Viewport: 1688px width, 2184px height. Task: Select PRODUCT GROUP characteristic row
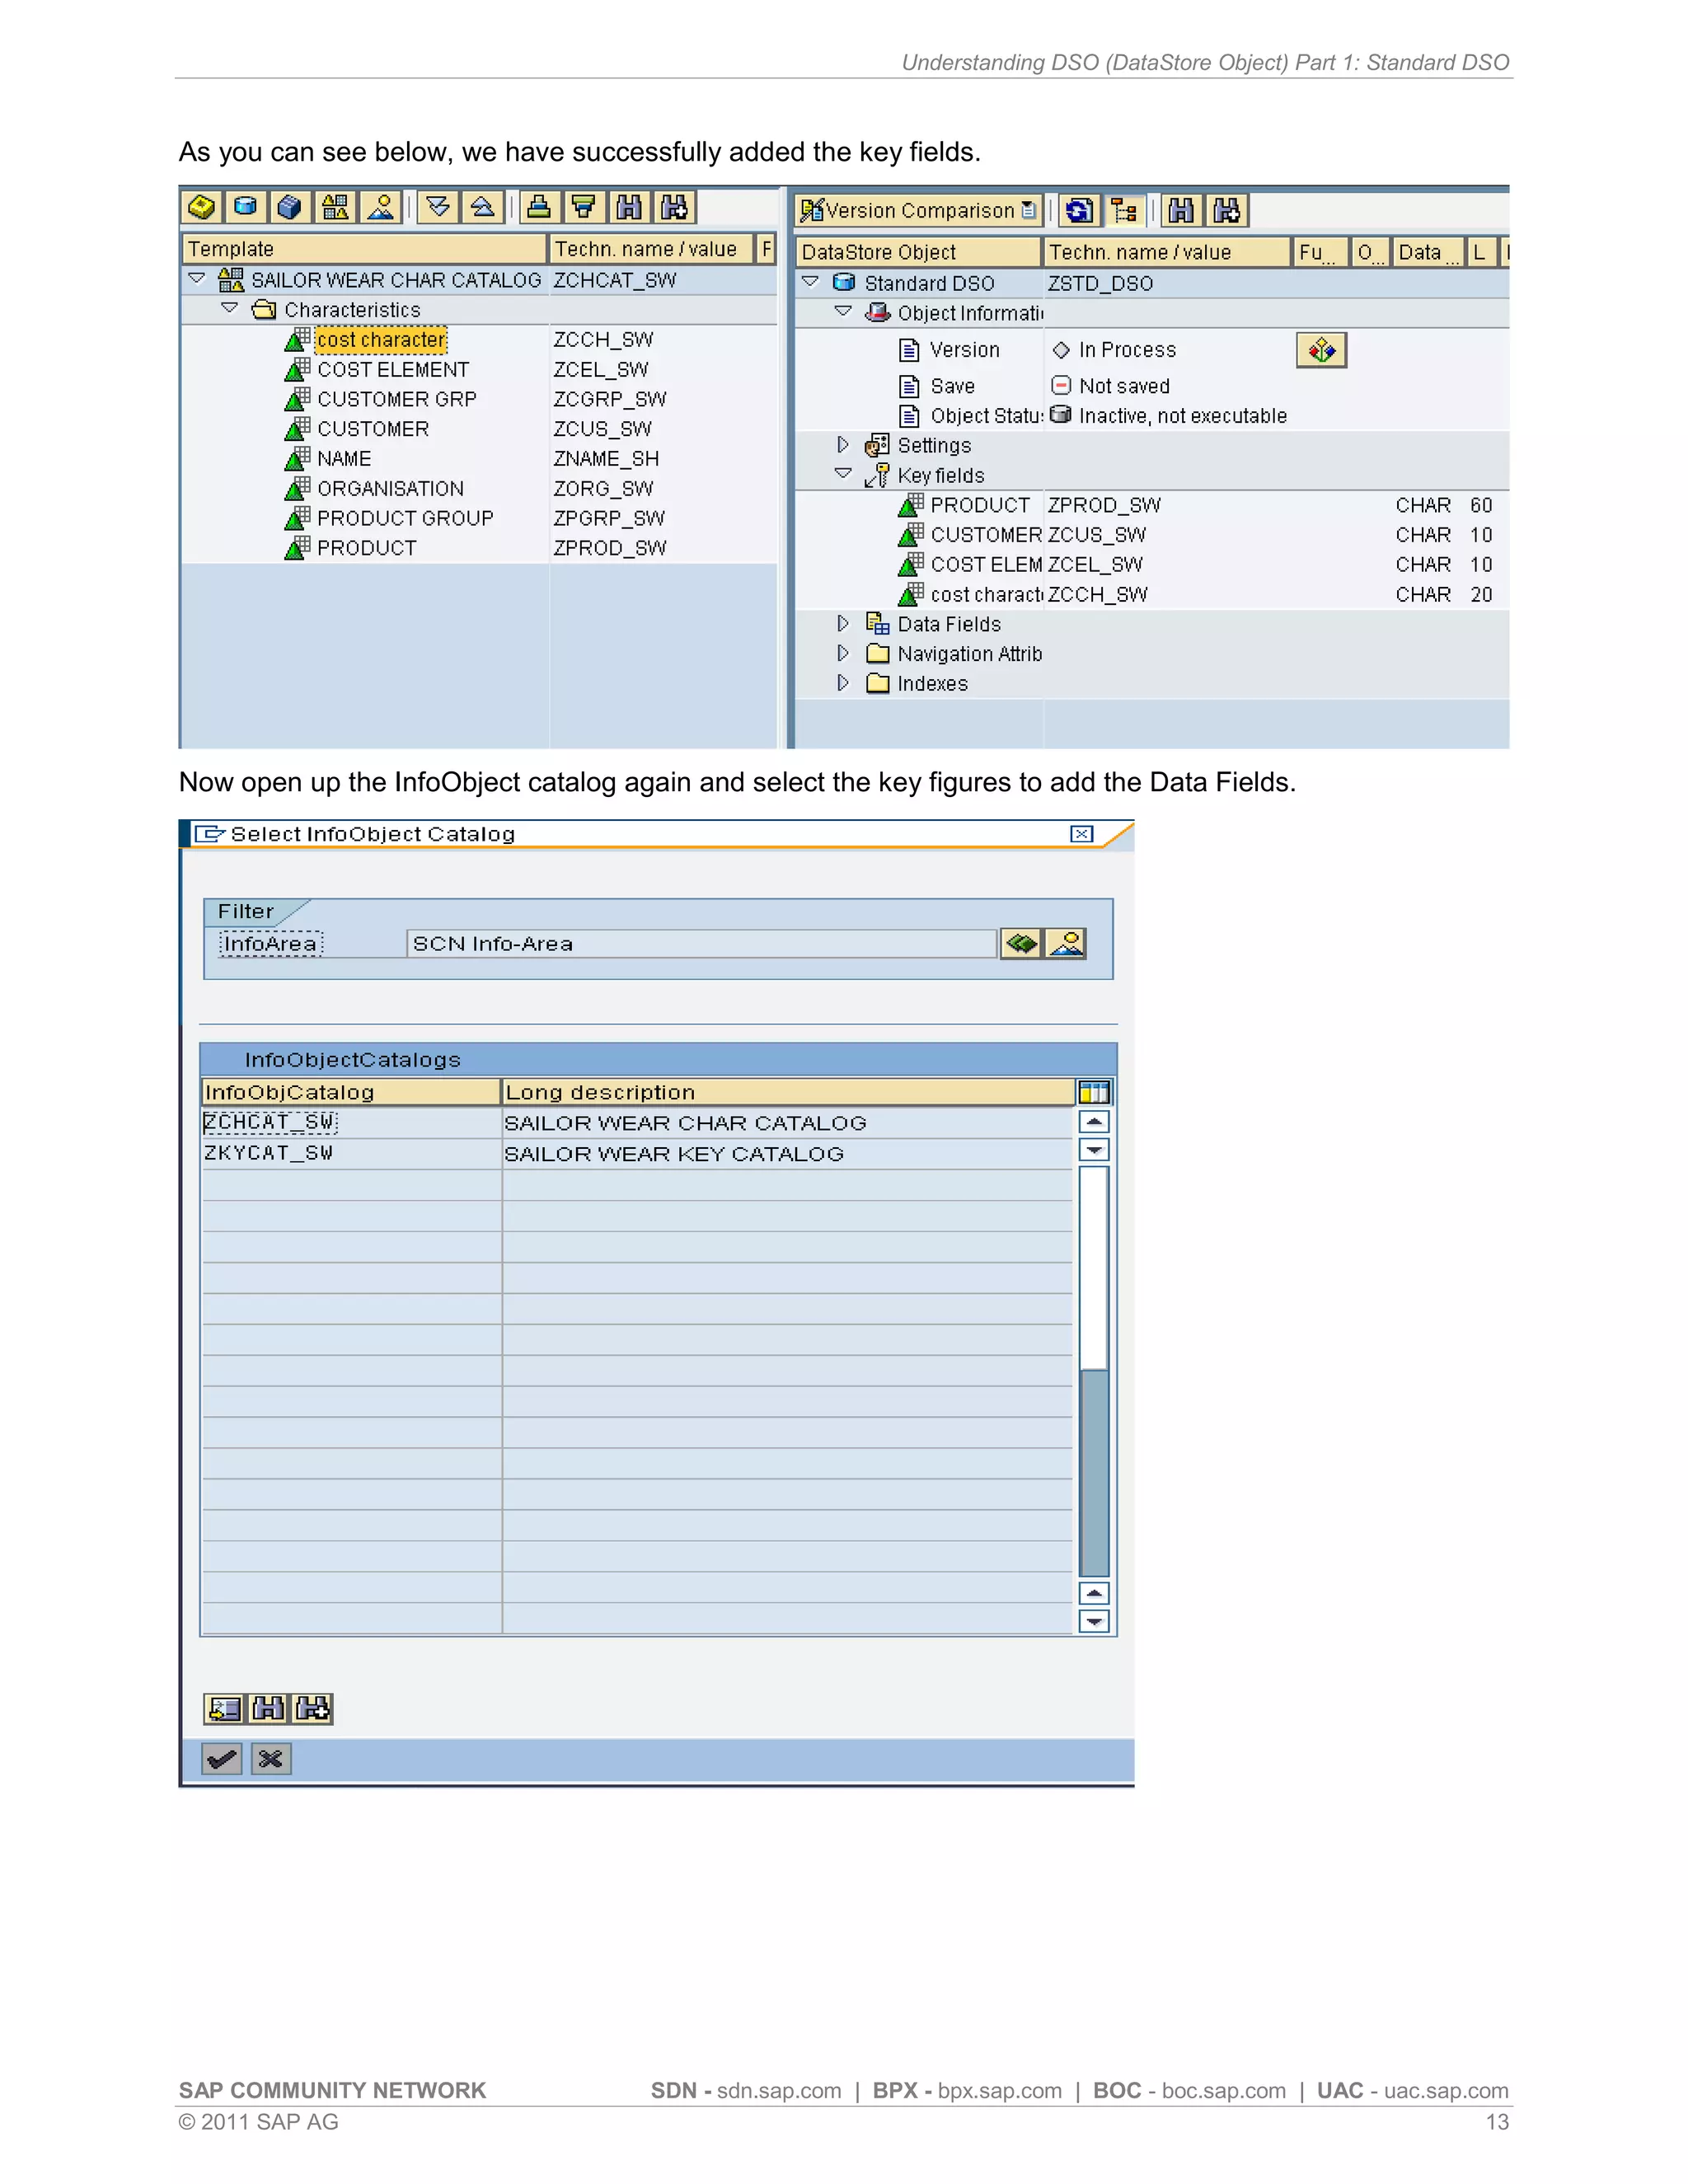(x=405, y=518)
